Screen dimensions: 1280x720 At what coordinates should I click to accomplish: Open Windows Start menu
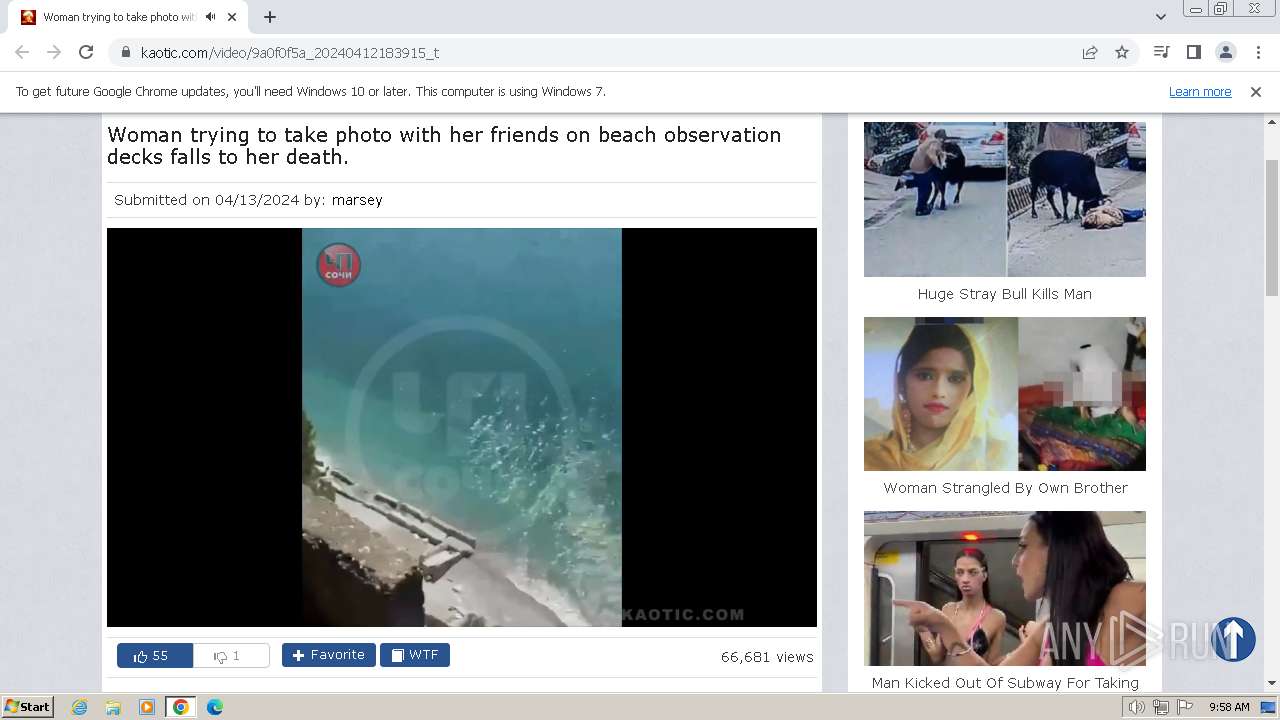[x=27, y=707]
